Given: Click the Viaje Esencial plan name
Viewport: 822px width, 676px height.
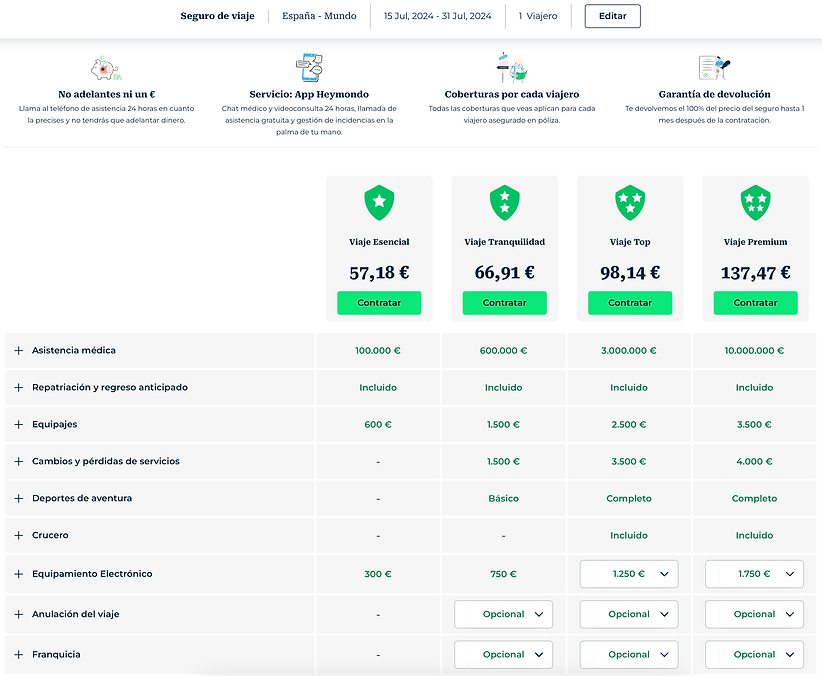Looking at the screenshot, I should pyautogui.click(x=379, y=242).
